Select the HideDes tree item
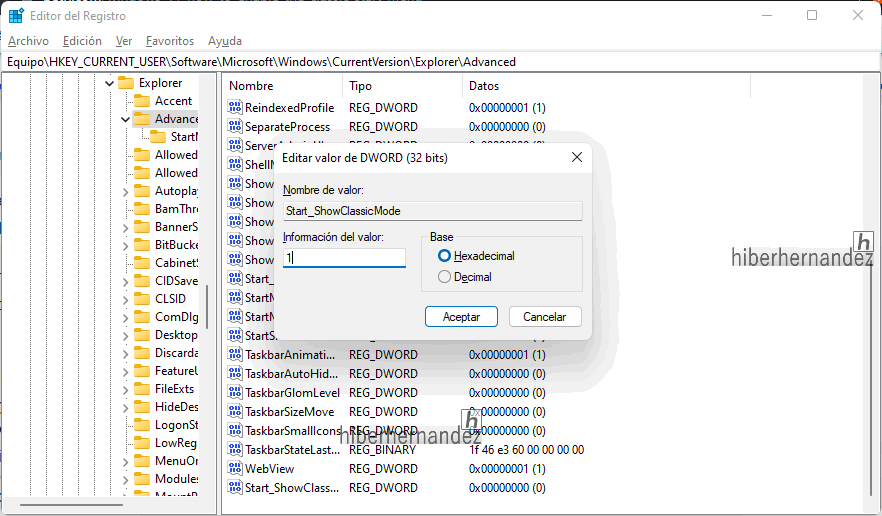 (x=176, y=407)
